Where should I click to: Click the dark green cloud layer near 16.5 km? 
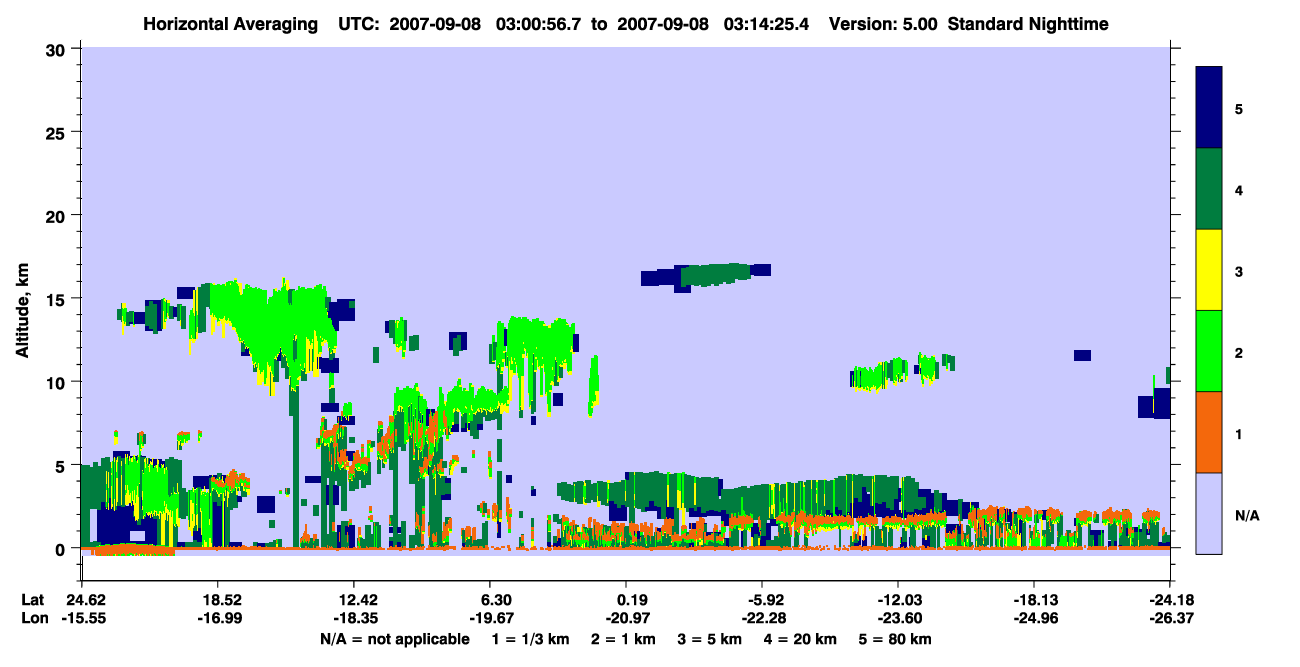[715, 274]
